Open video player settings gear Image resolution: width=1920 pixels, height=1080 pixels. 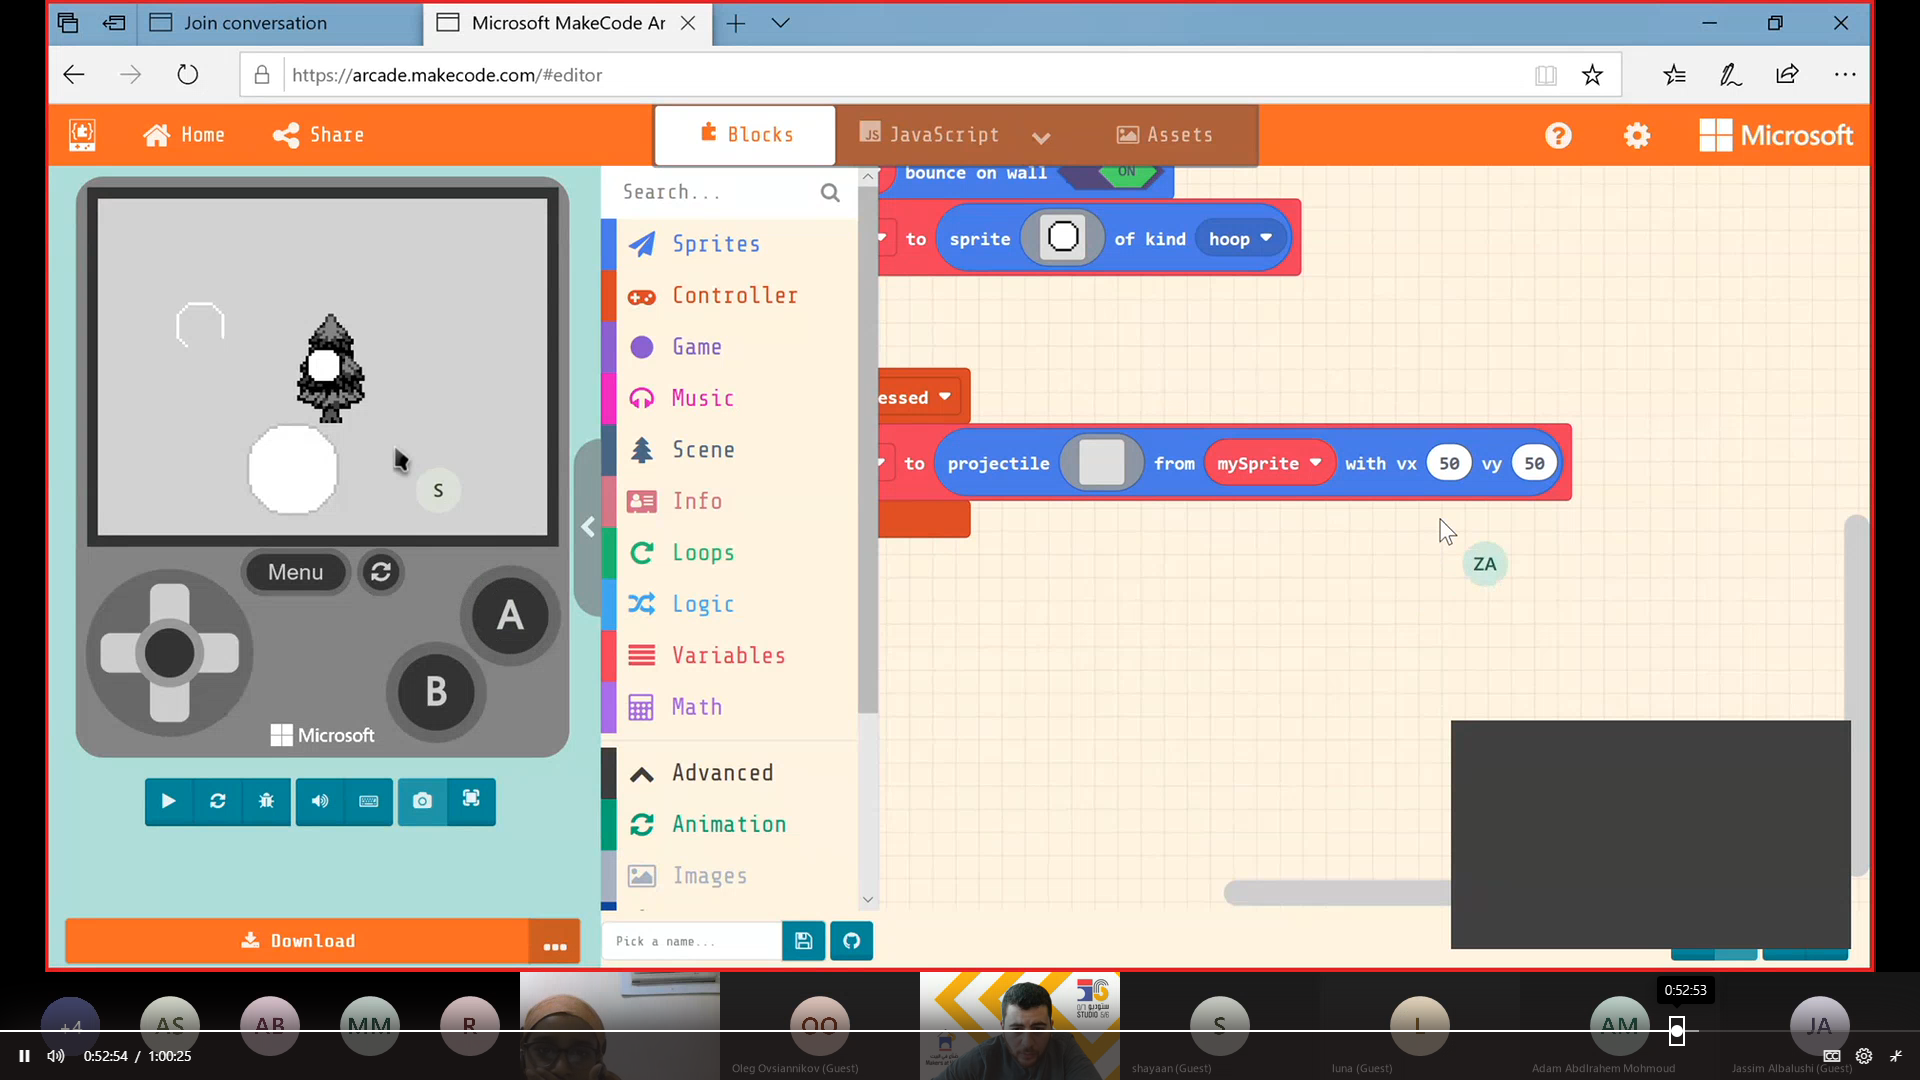pyautogui.click(x=1864, y=1056)
